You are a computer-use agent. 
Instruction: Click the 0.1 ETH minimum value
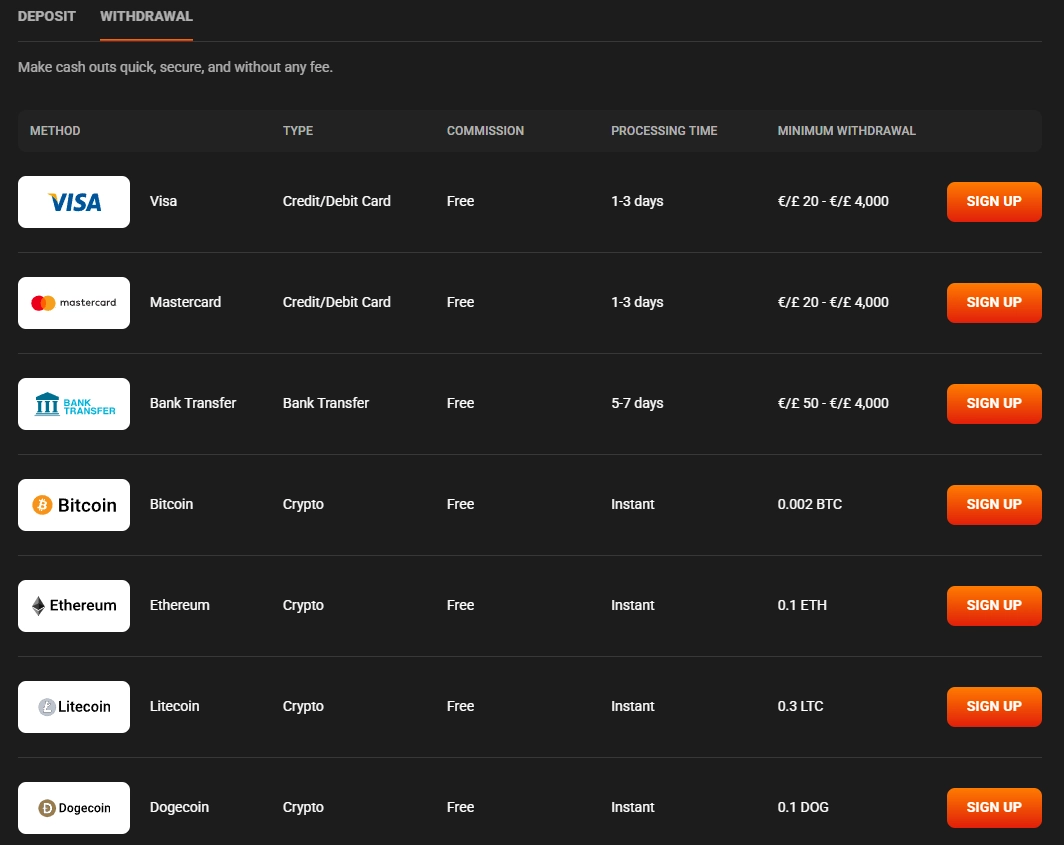point(802,605)
